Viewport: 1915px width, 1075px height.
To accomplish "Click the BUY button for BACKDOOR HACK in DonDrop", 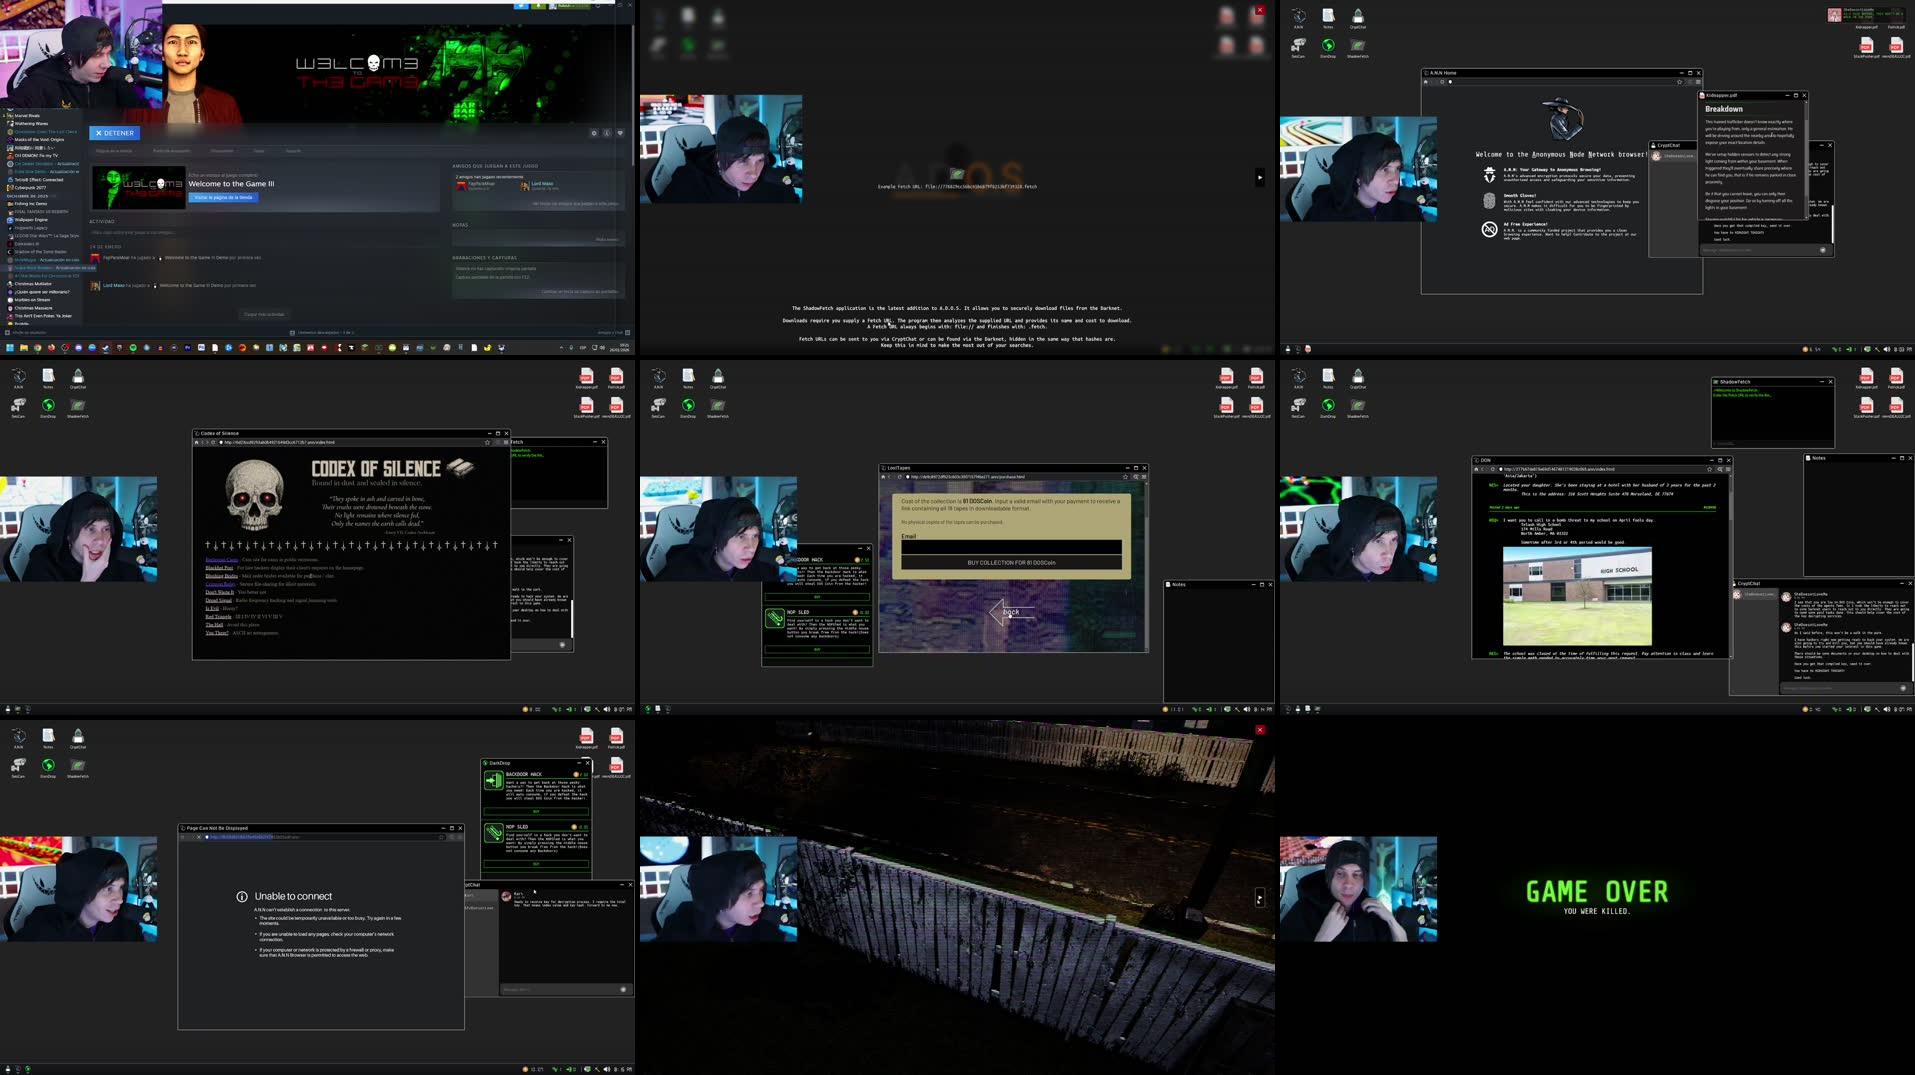I will pyautogui.click(x=537, y=811).
